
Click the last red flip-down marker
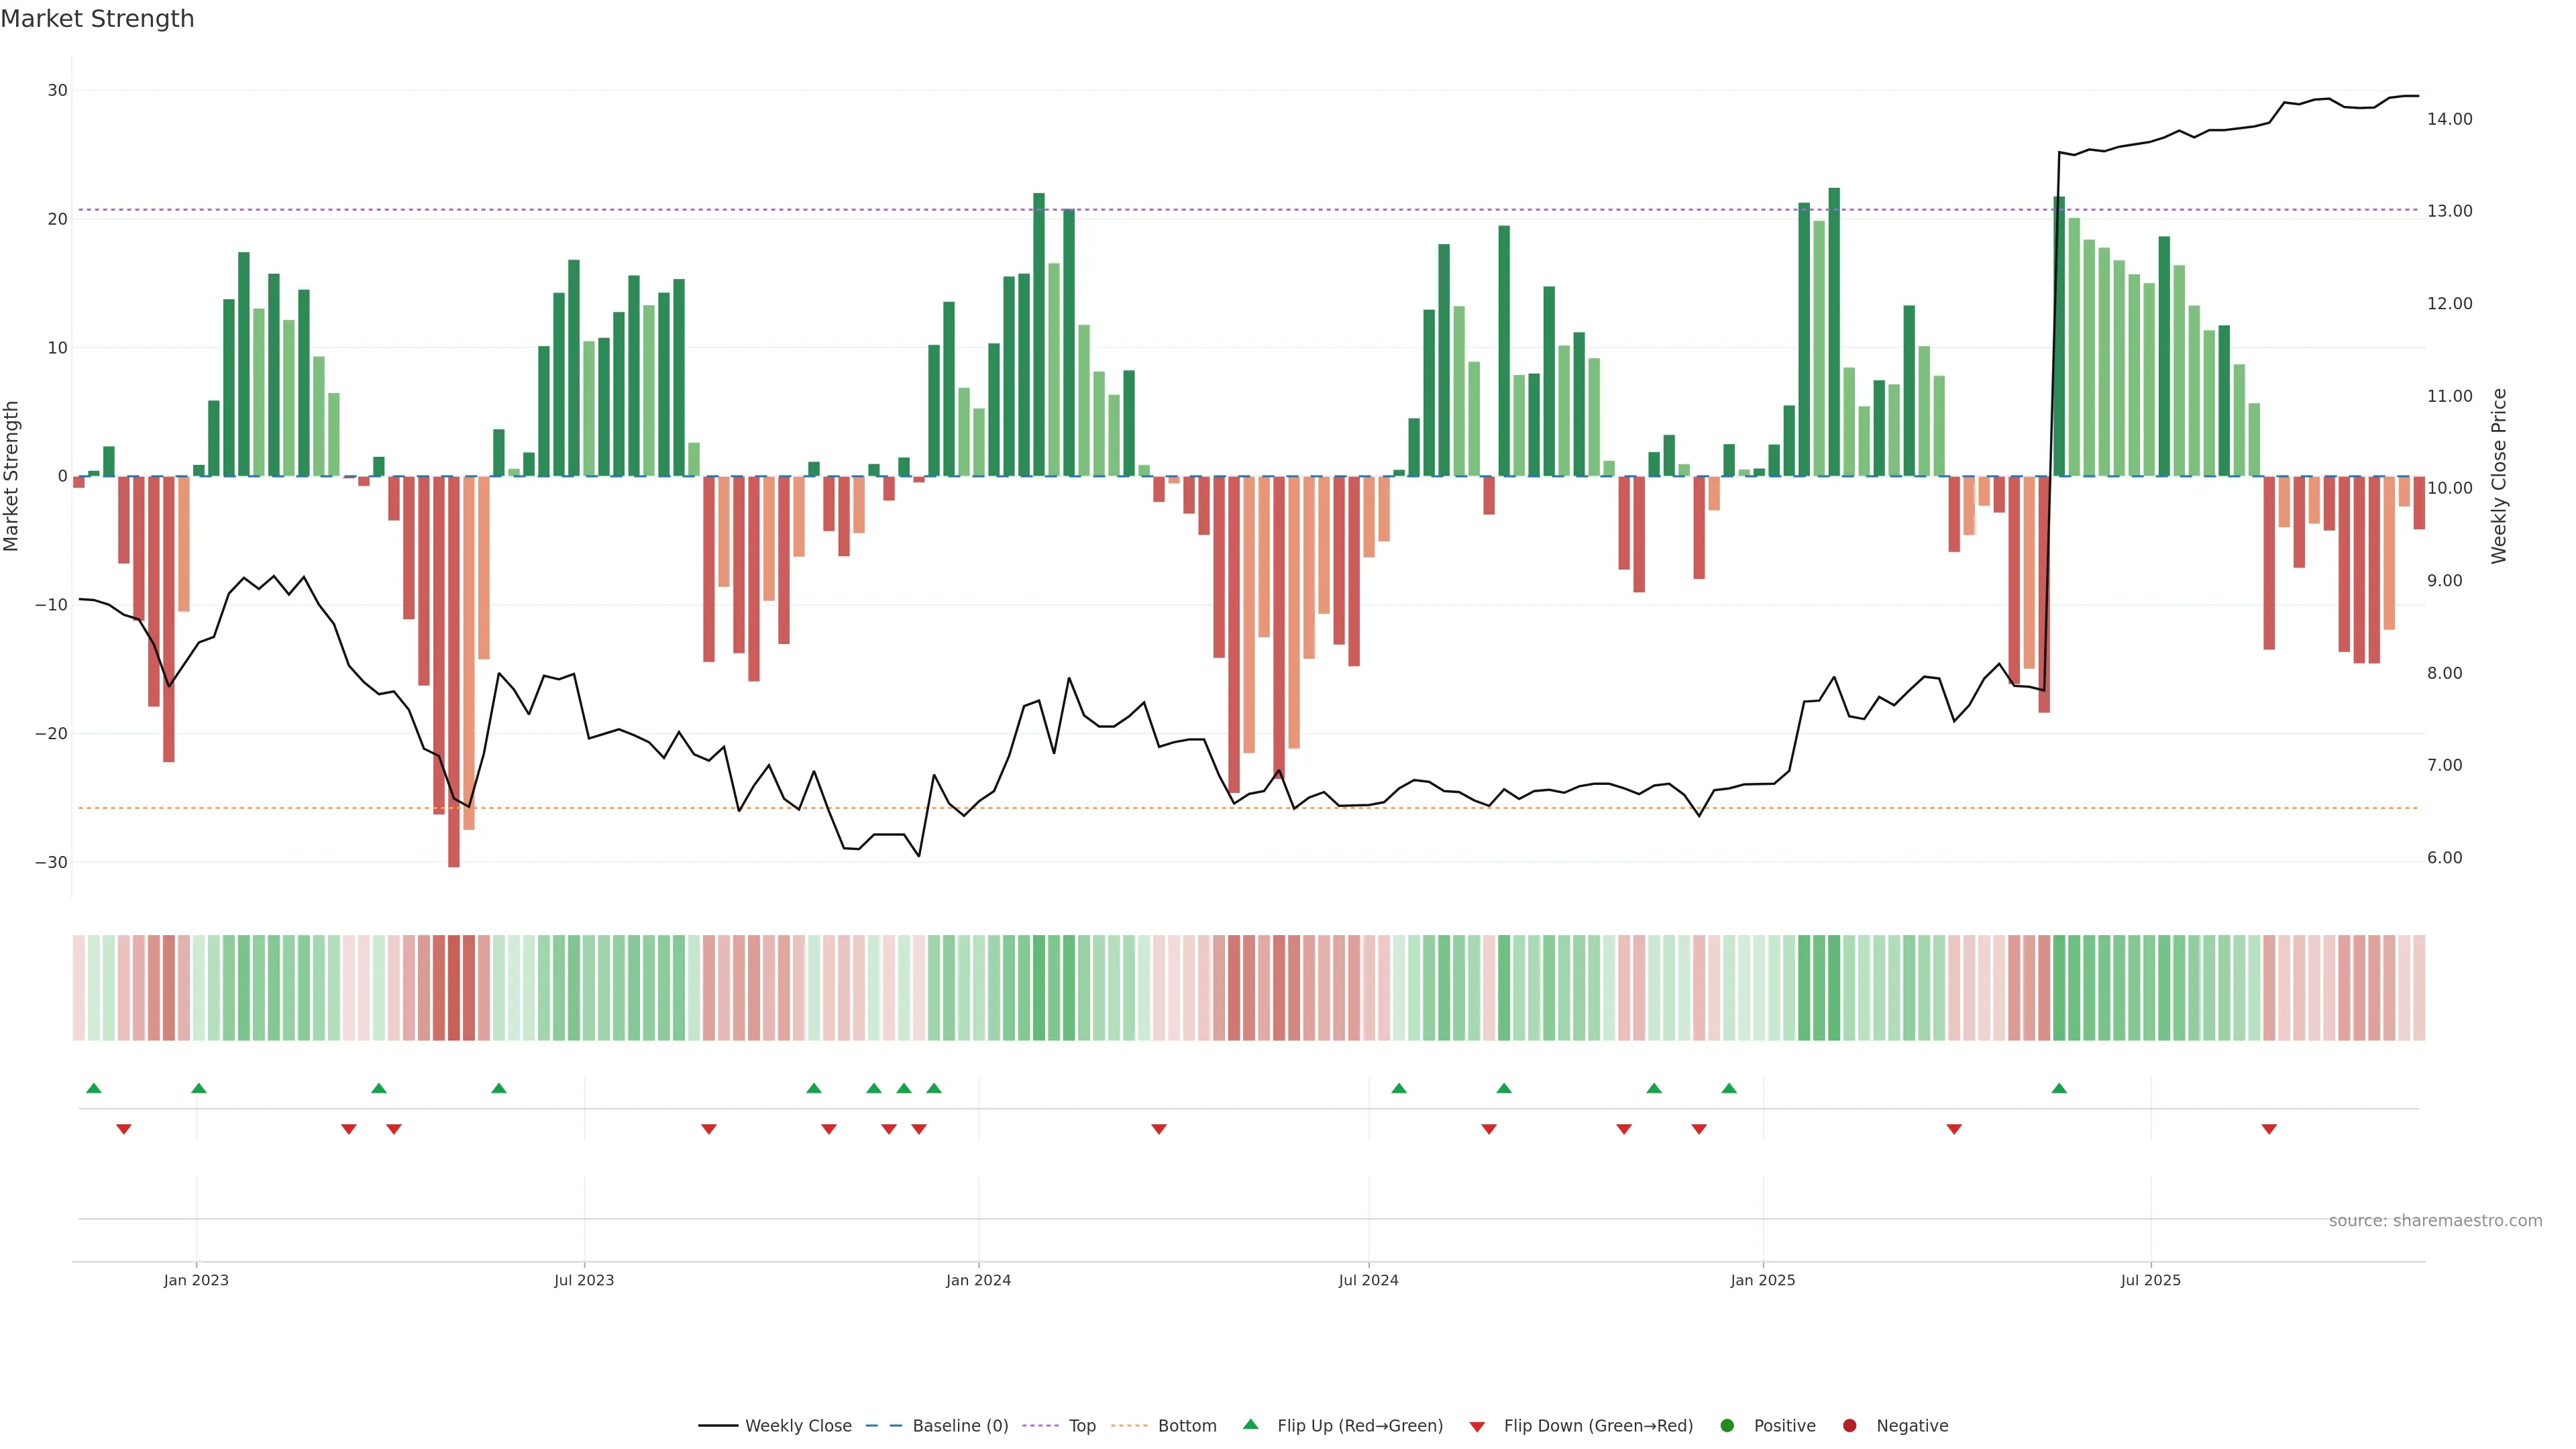tap(2269, 1129)
